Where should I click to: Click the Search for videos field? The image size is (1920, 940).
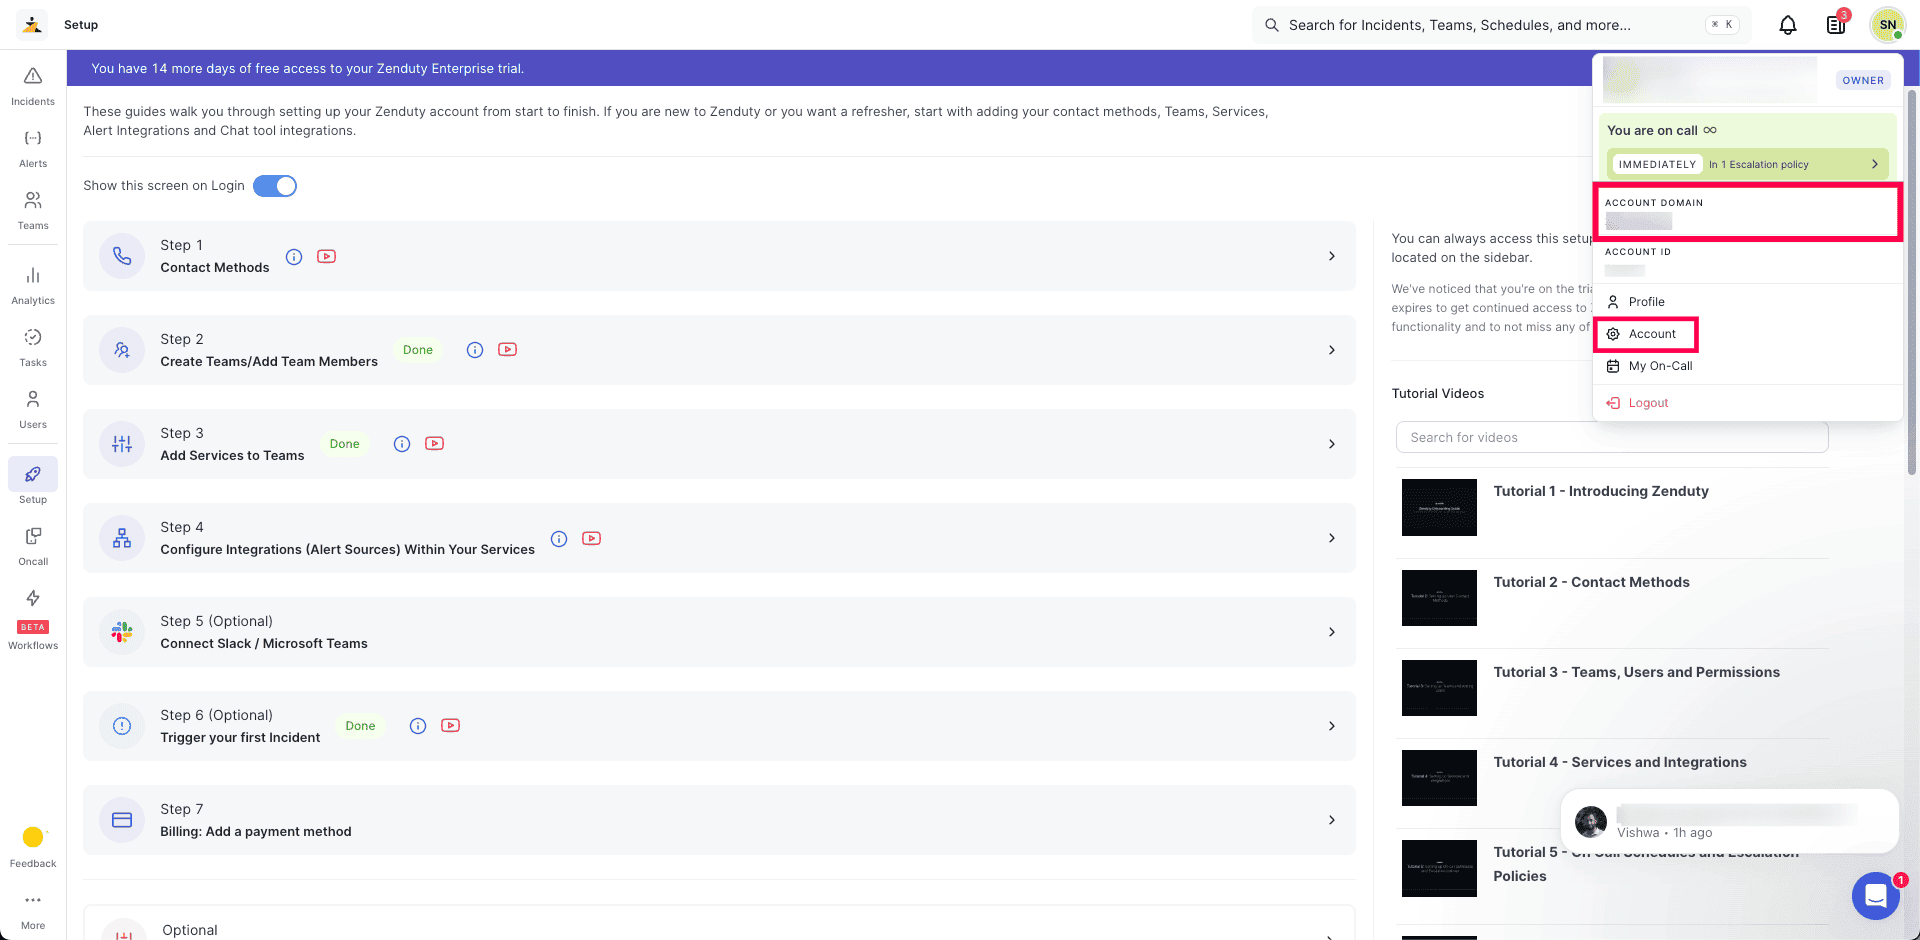(1612, 437)
